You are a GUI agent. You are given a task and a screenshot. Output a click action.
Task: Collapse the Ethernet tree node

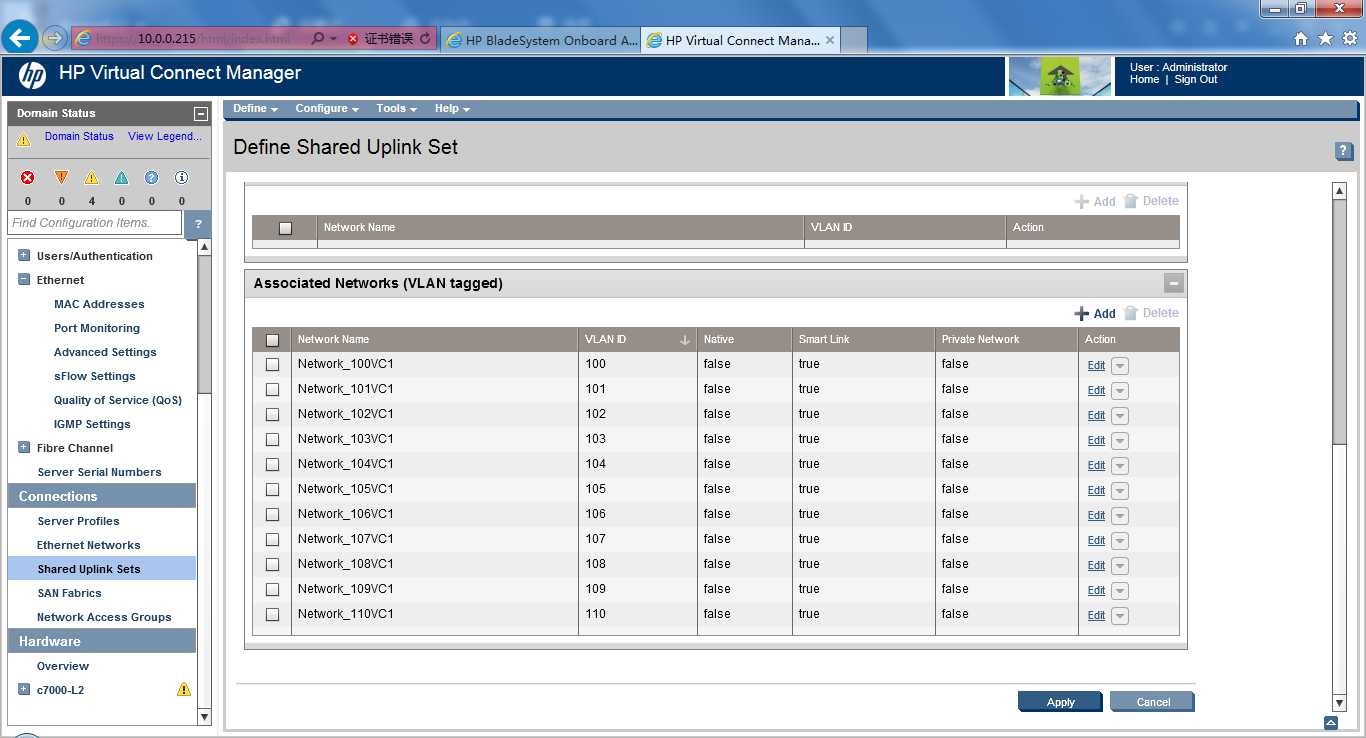point(24,280)
